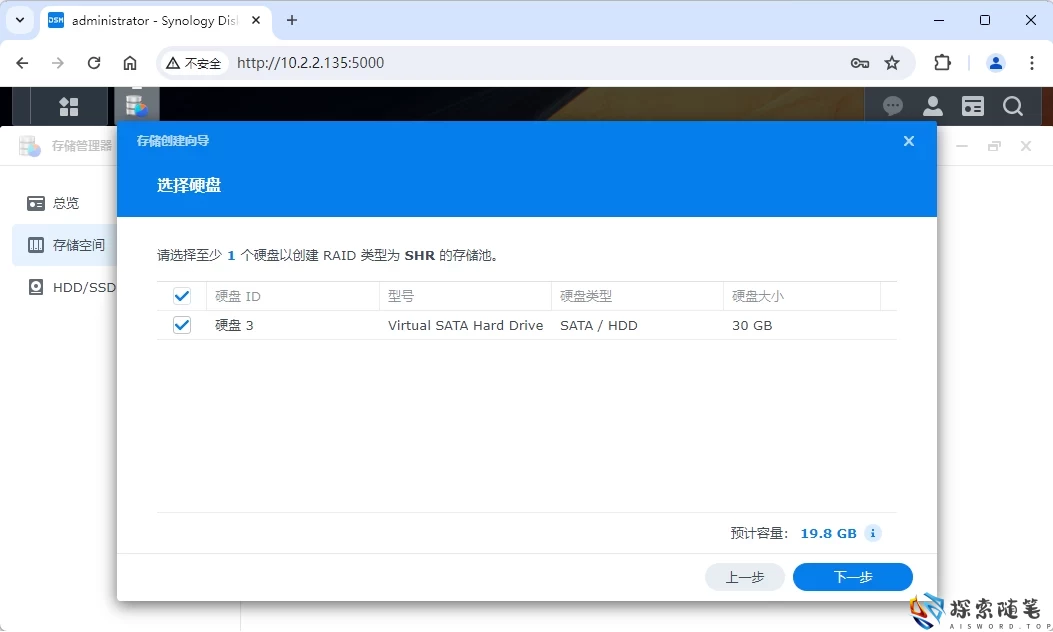Click the browser refresh icon

(94, 62)
